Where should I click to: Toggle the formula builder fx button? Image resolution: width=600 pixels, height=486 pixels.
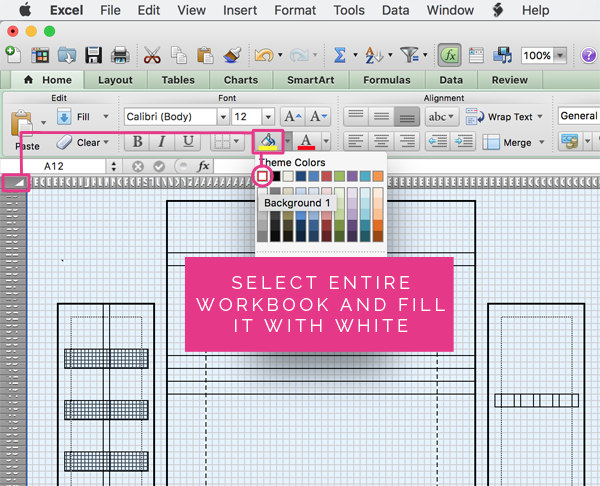450,55
